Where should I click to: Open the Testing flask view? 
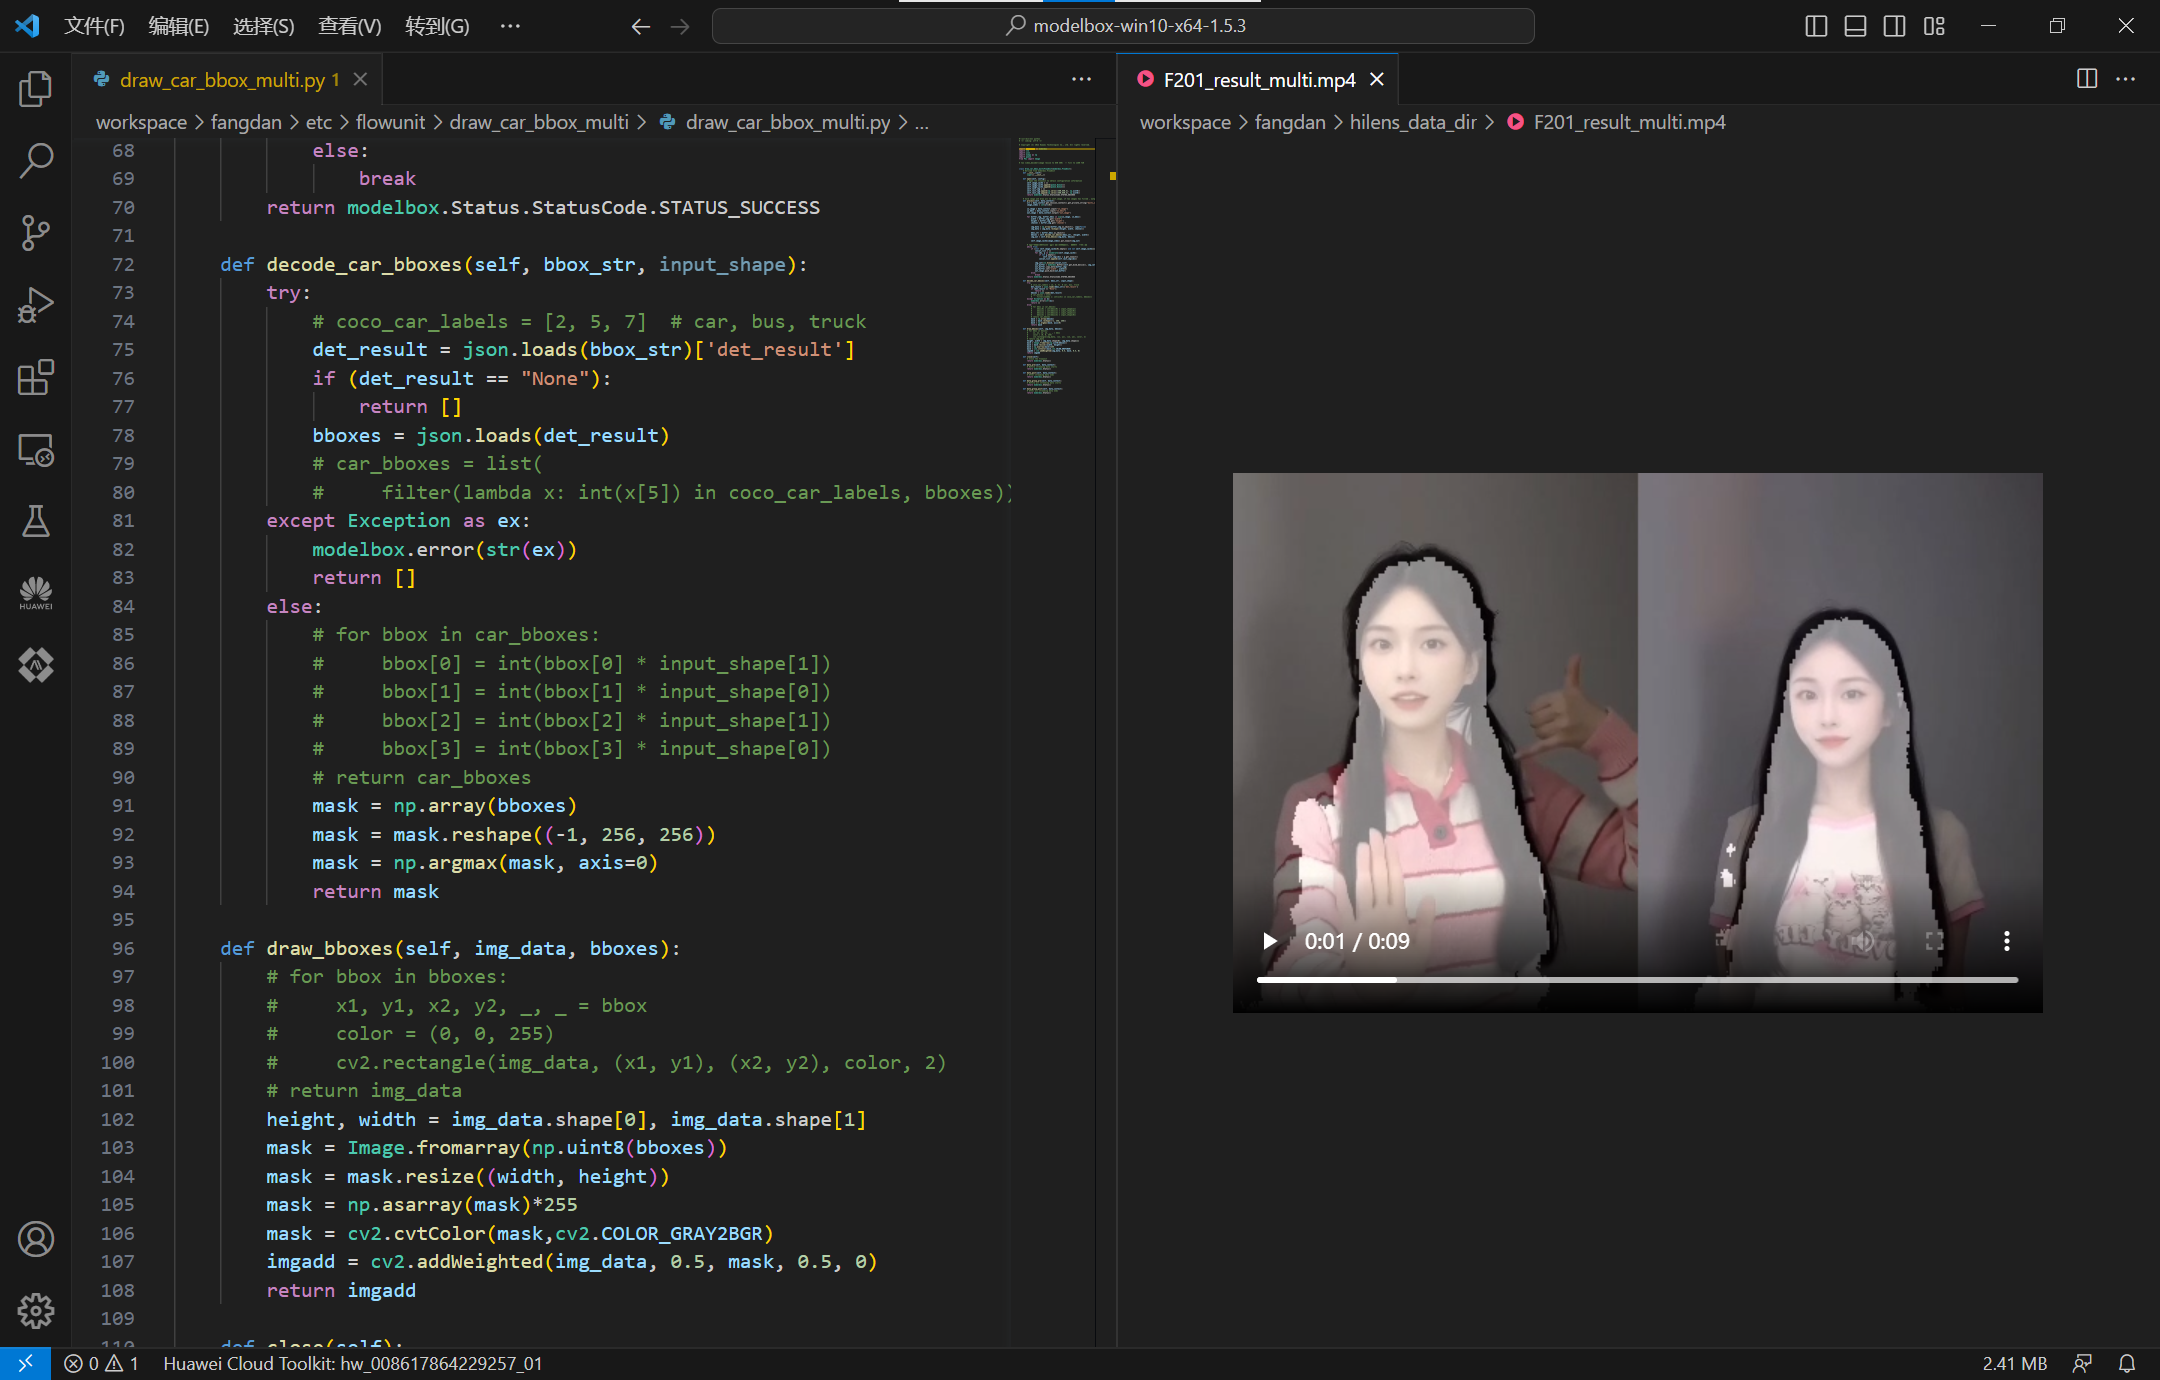coord(36,521)
